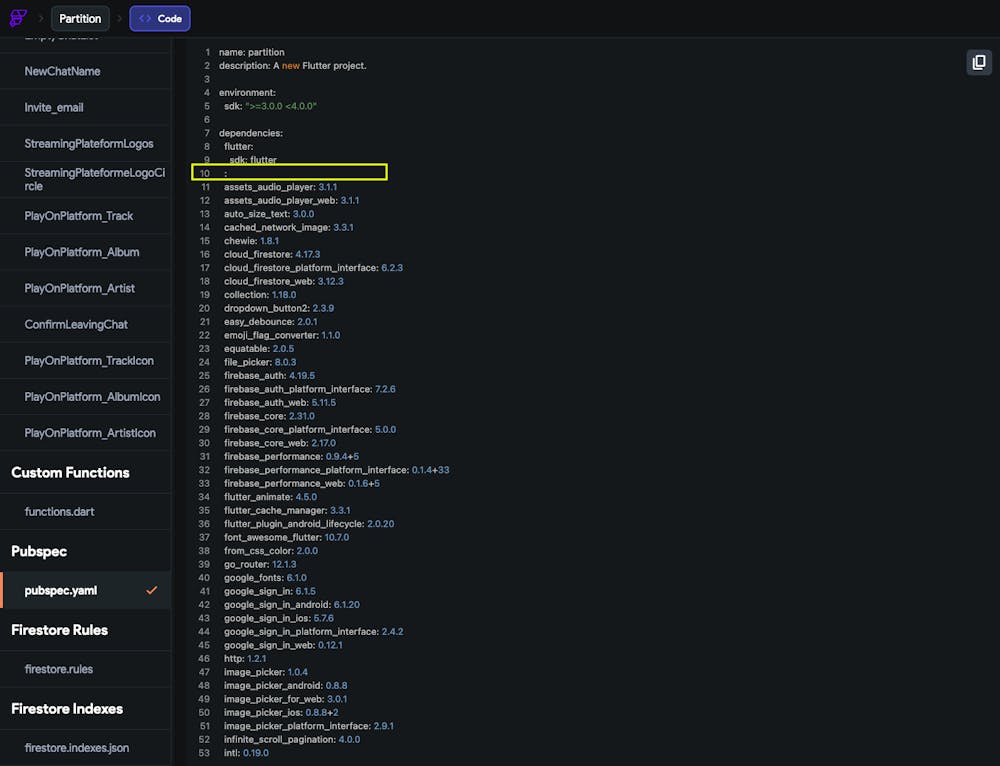Click the checkmark beside pubspec.yaml

click(152, 590)
